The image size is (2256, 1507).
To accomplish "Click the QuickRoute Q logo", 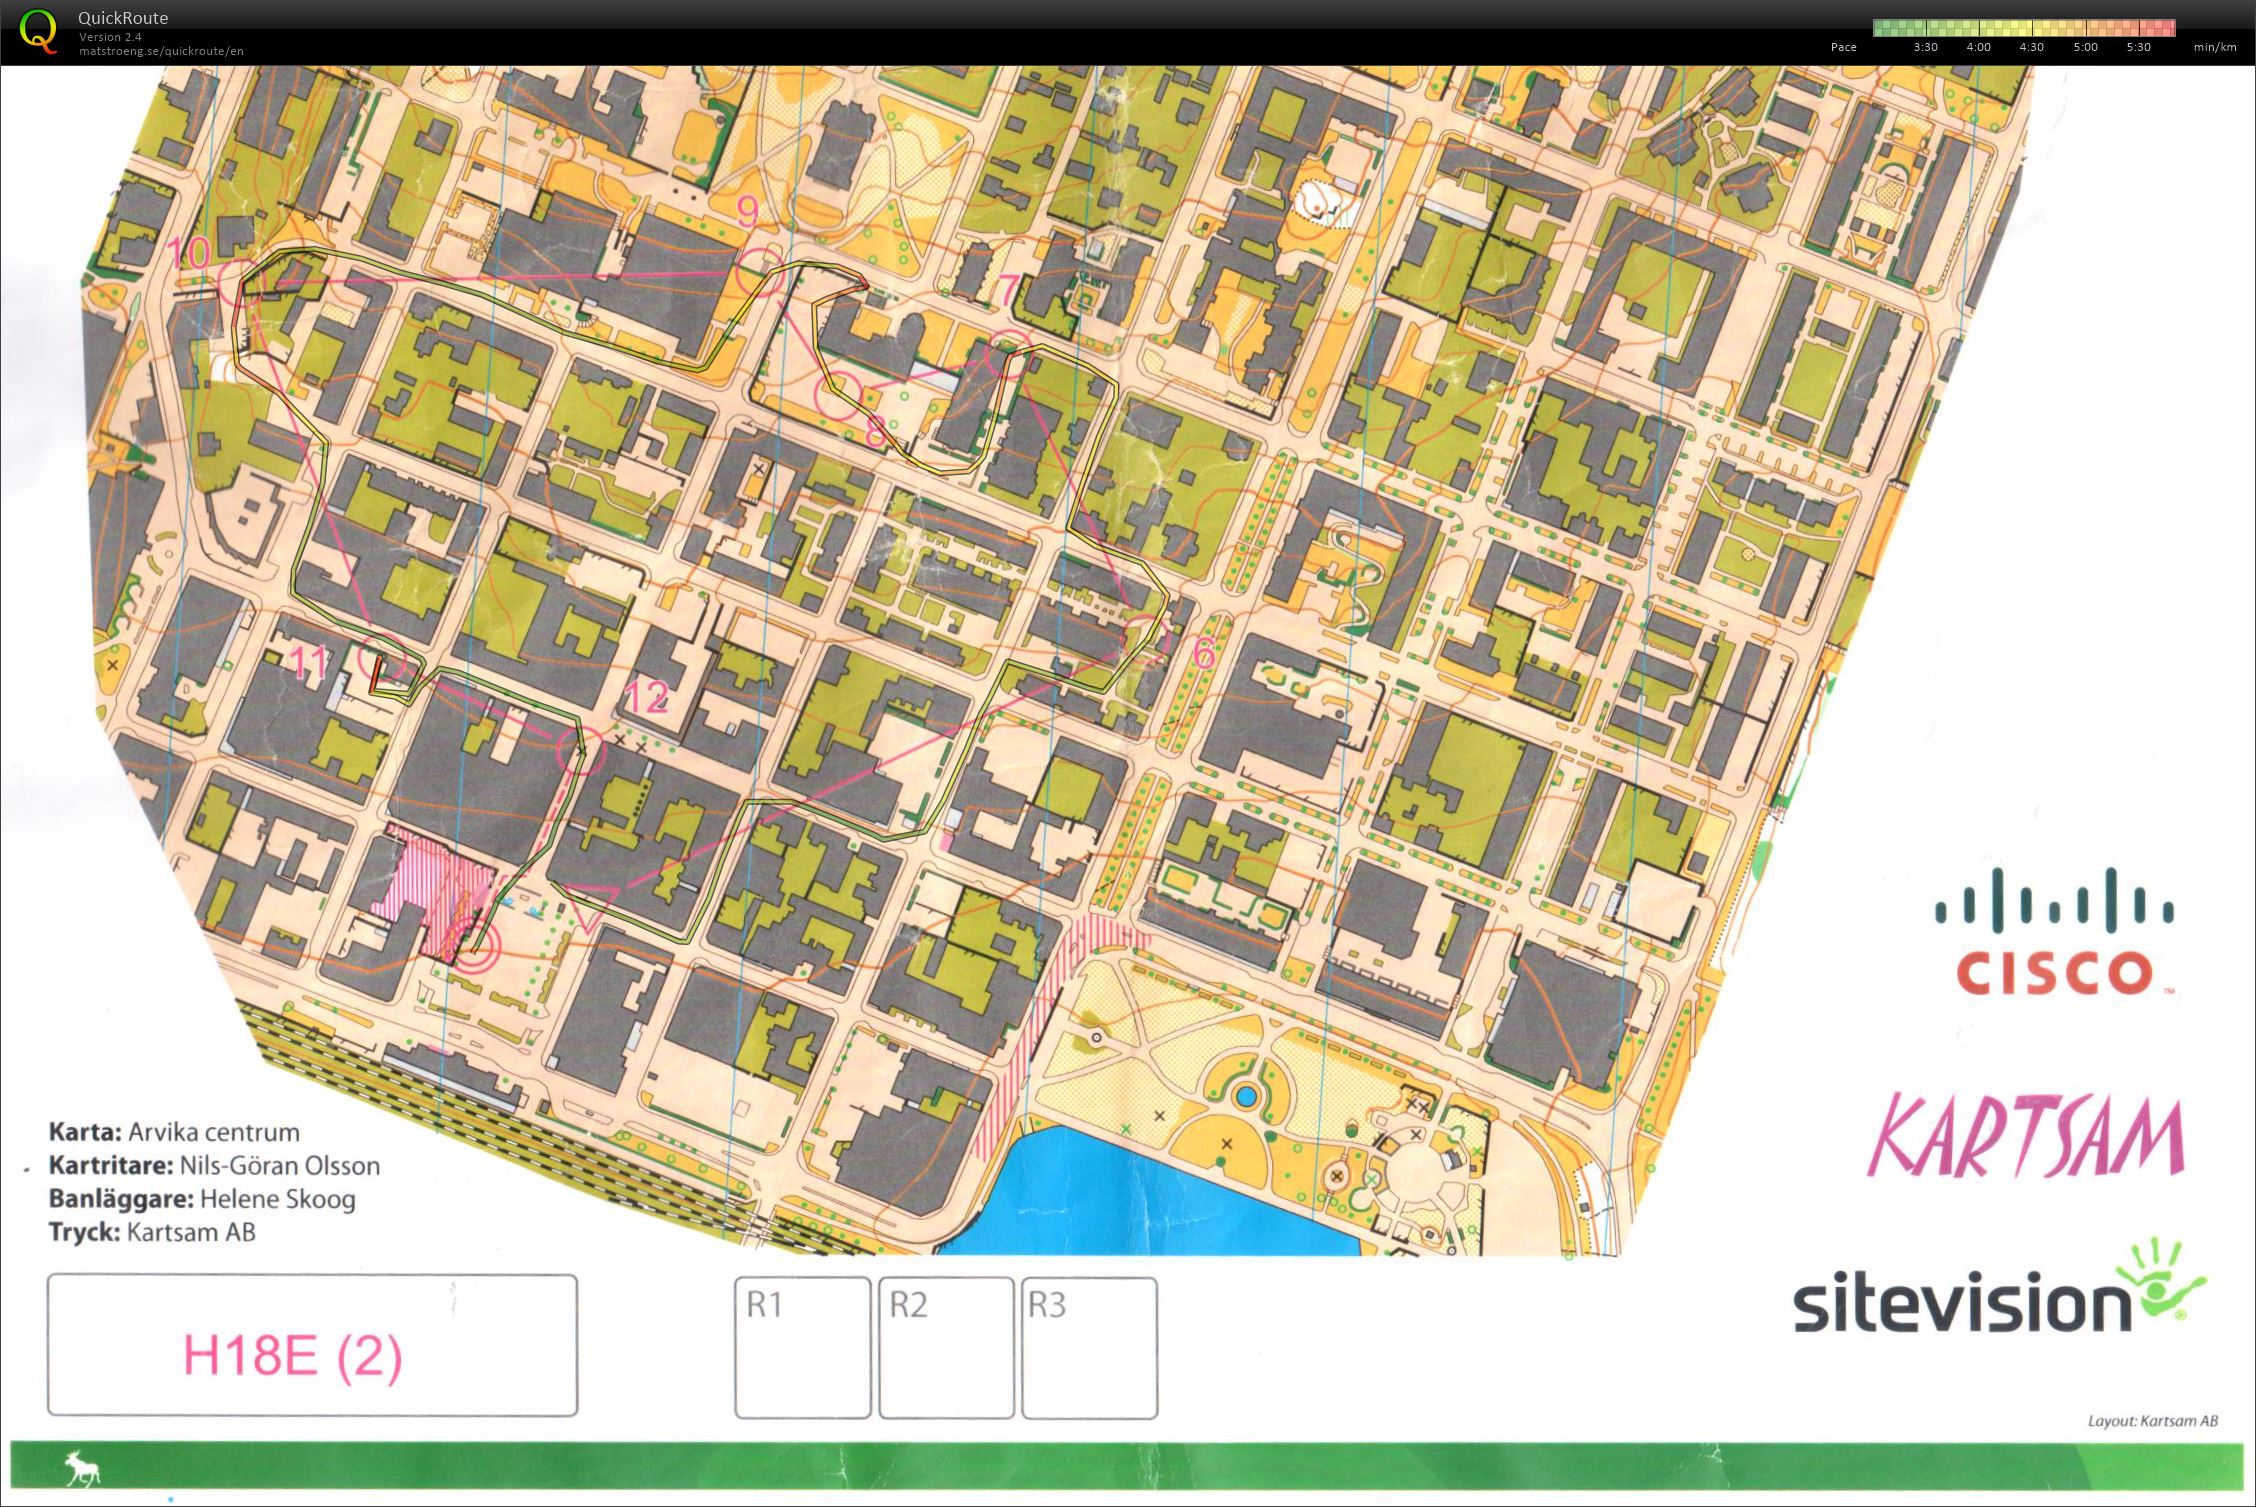I will pyautogui.click(x=38, y=31).
